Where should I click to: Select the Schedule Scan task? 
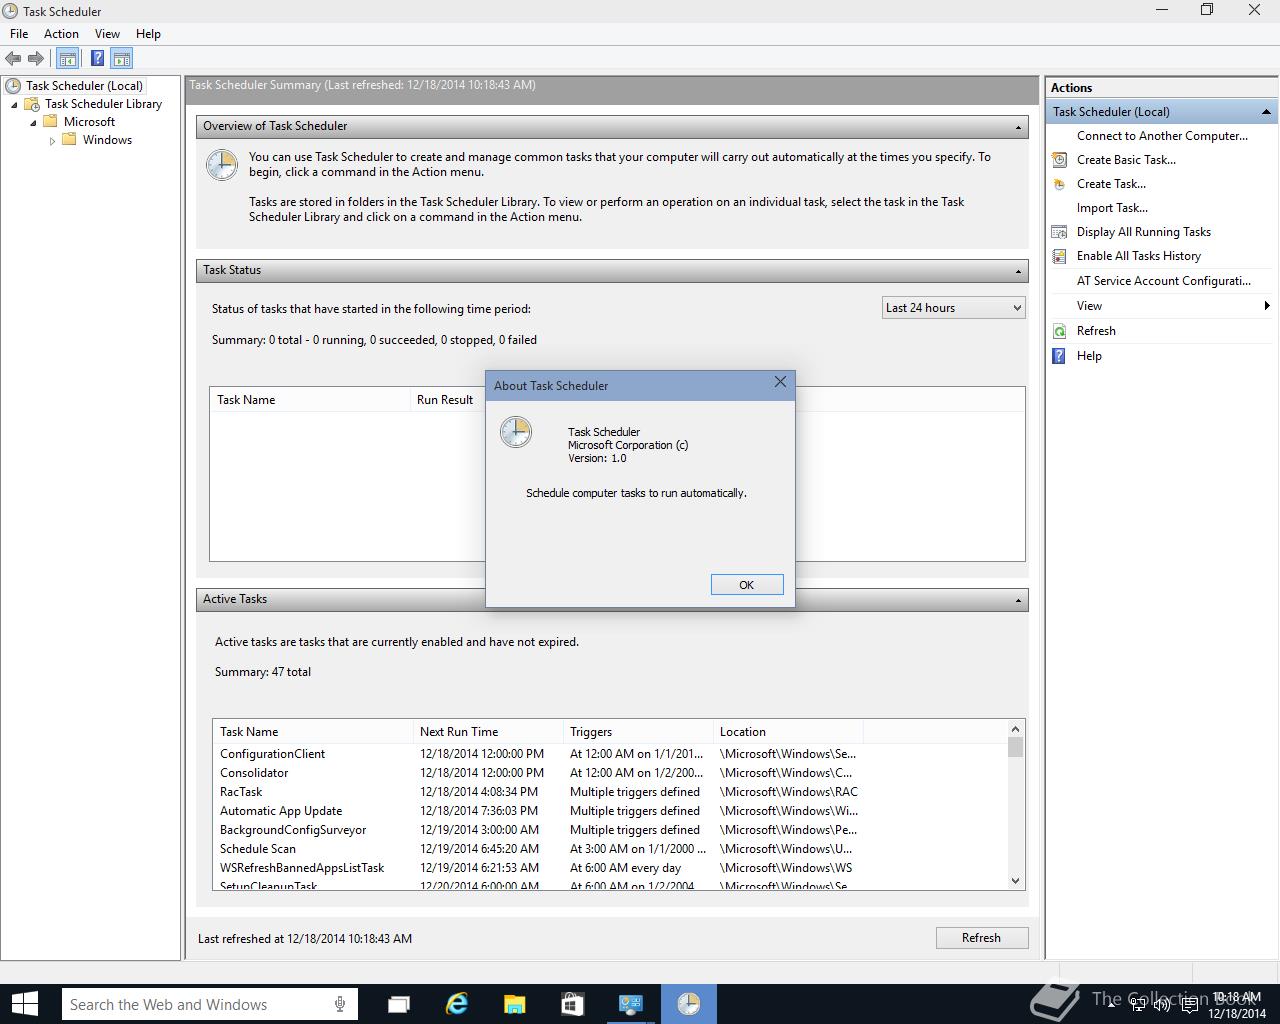pos(610,849)
